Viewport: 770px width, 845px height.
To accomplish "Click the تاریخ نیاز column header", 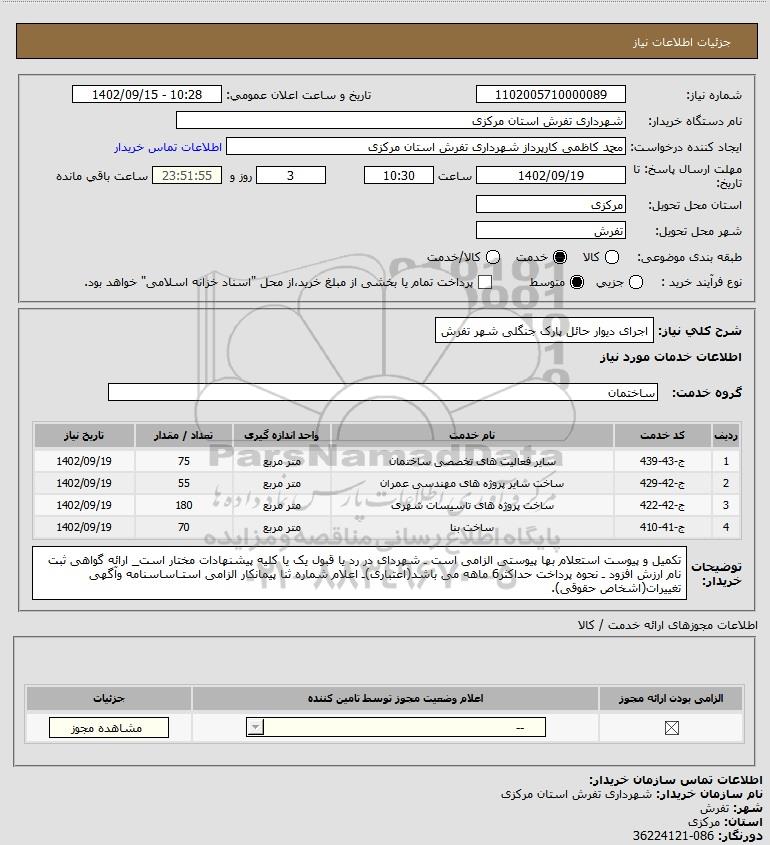I will tap(84, 435).
